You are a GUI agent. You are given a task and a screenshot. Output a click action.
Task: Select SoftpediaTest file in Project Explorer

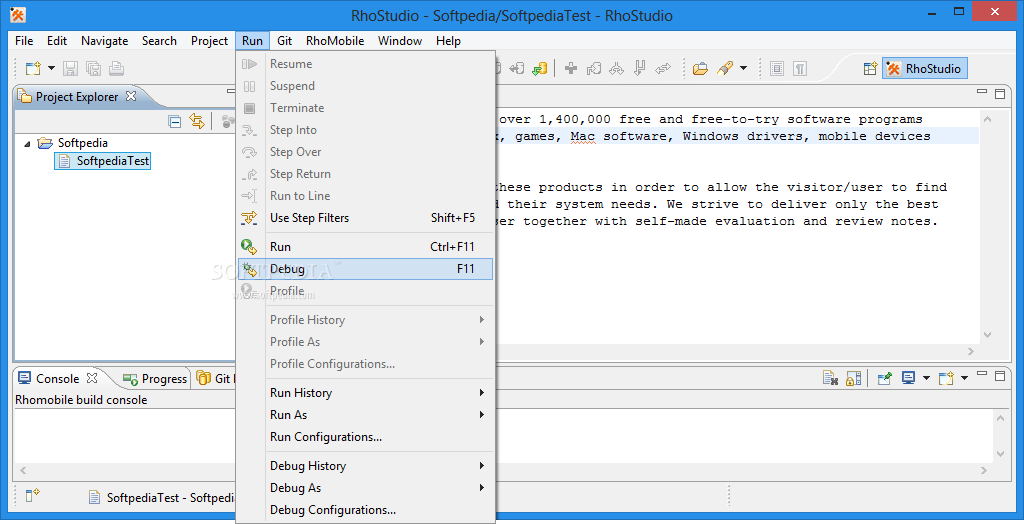click(x=103, y=161)
